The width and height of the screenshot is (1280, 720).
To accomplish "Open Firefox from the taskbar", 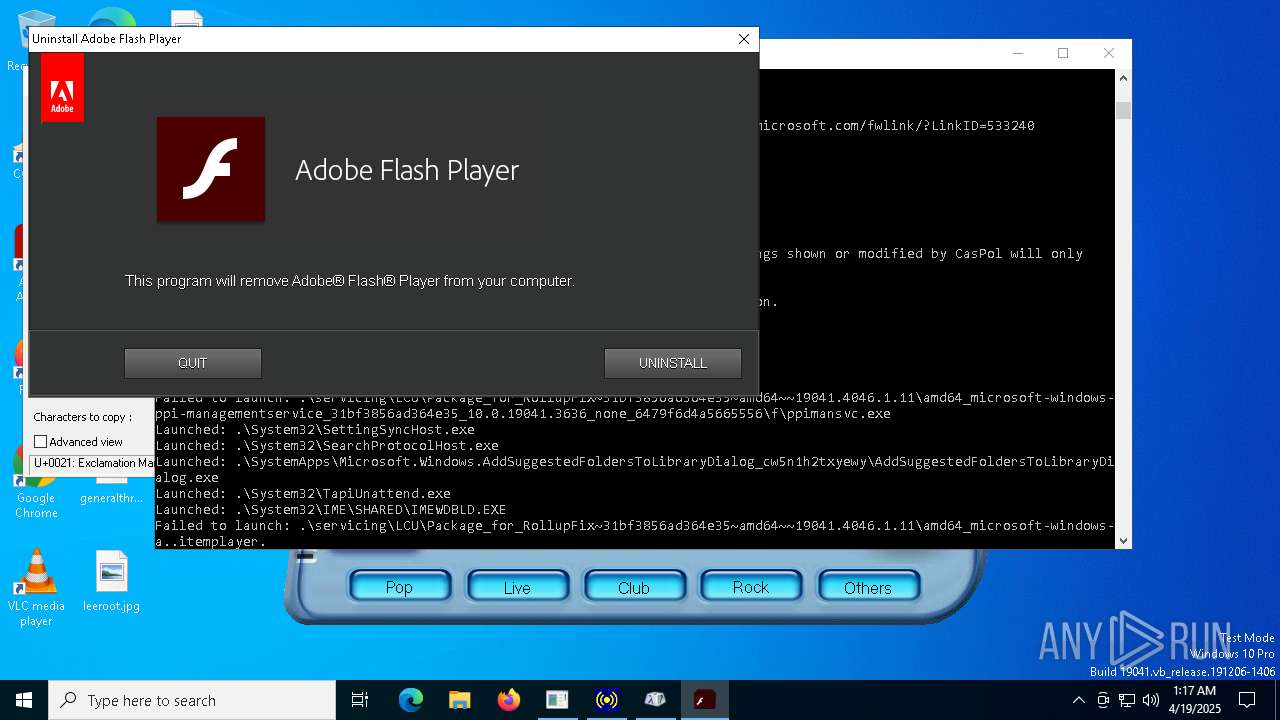I will coord(508,700).
